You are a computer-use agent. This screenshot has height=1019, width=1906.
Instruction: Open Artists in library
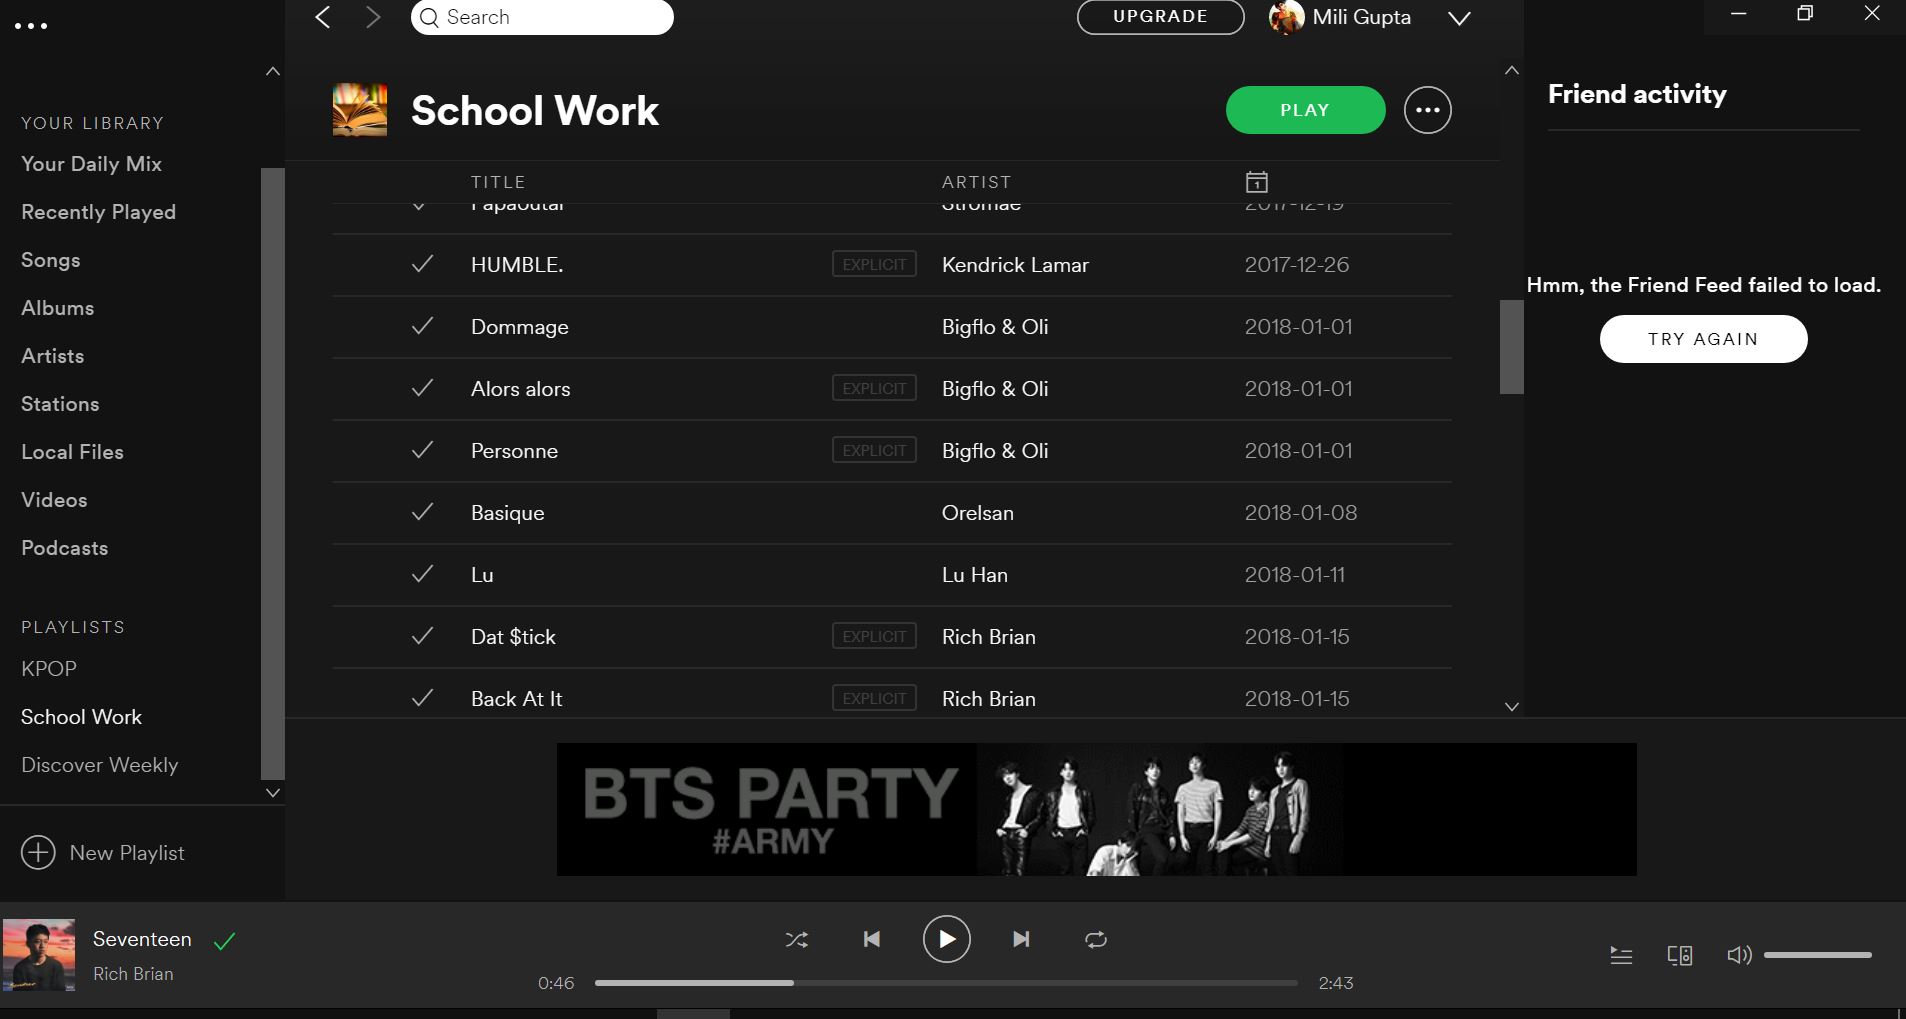tap(52, 356)
